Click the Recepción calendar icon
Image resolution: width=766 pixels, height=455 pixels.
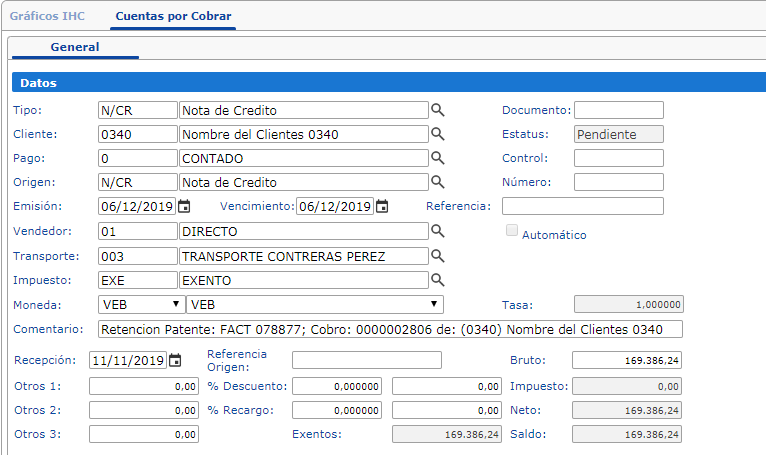tap(176, 361)
